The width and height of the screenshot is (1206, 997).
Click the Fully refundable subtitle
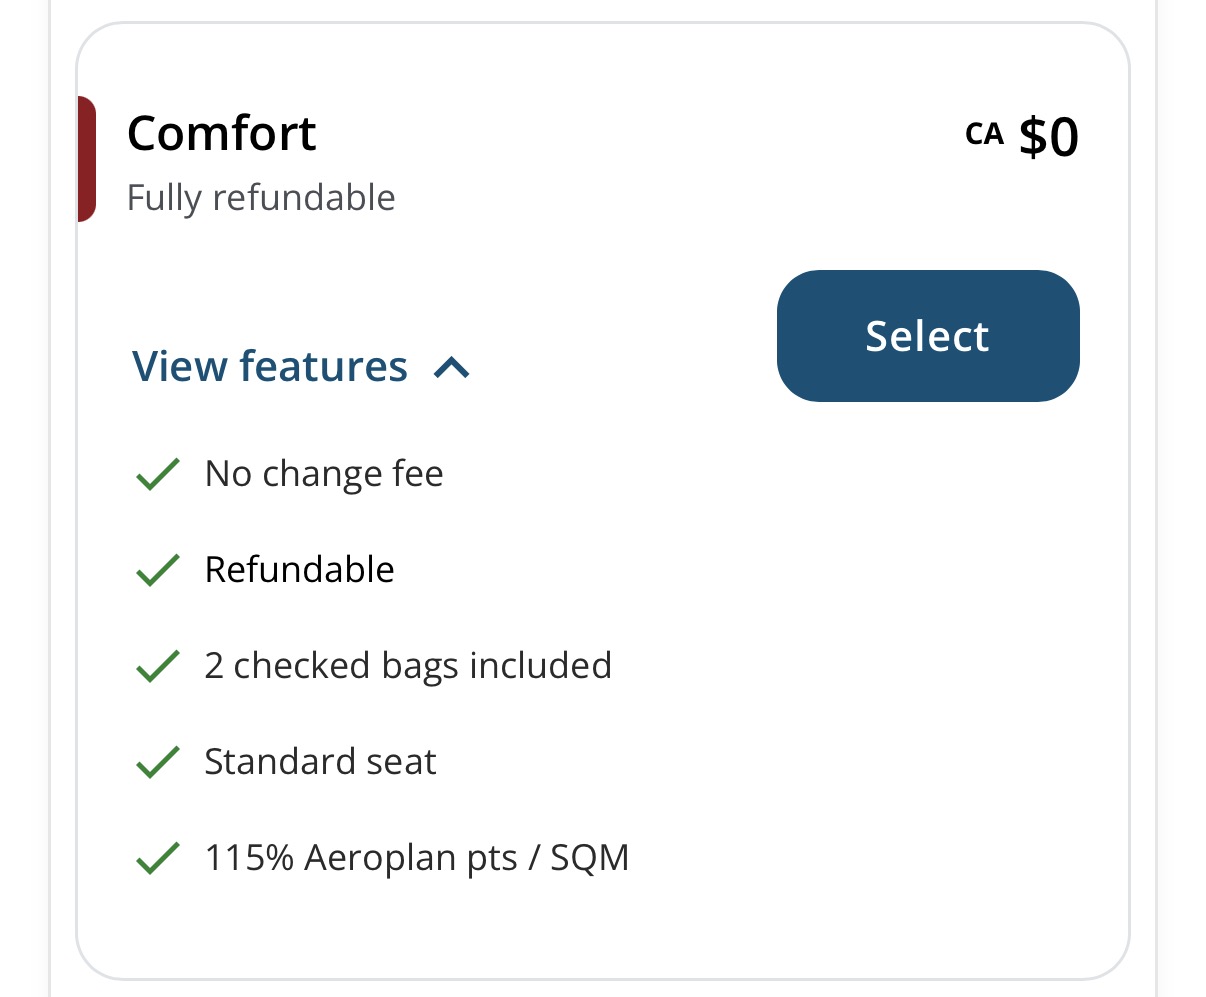point(261,198)
